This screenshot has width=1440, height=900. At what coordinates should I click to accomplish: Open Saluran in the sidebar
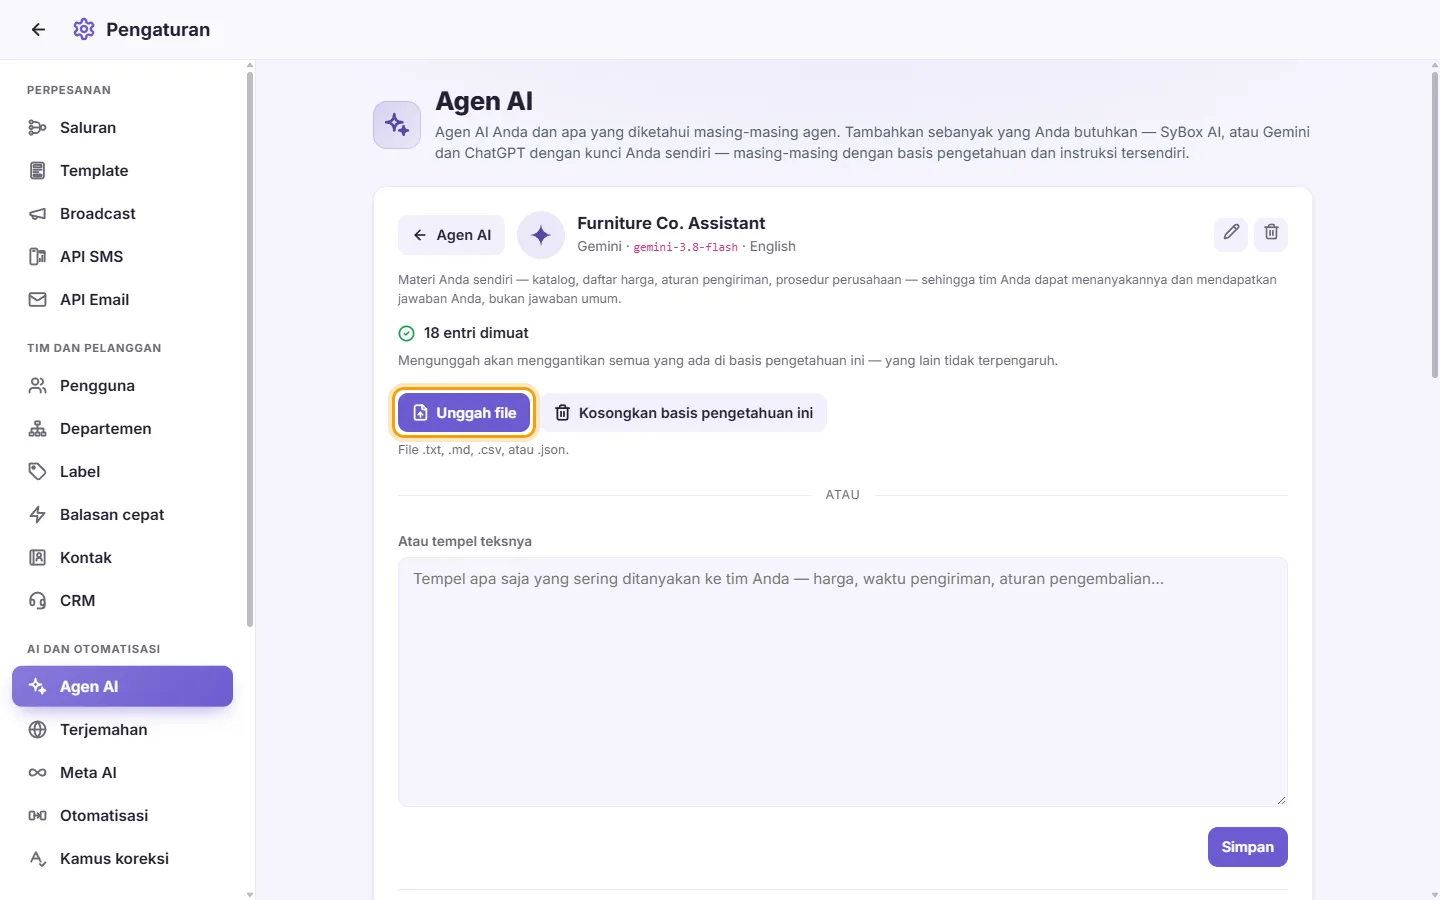(122, 128)
